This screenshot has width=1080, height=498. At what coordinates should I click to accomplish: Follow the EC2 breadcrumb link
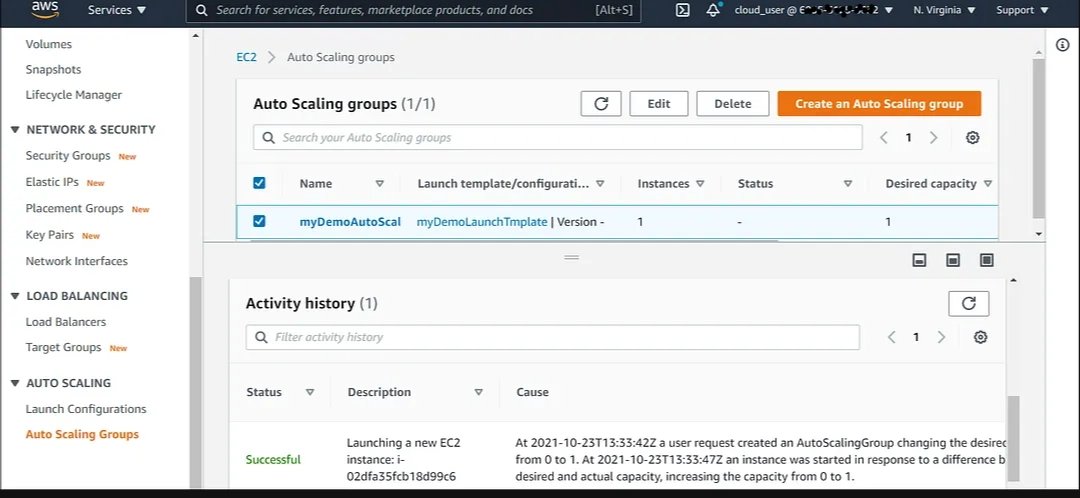coord(246,57)
